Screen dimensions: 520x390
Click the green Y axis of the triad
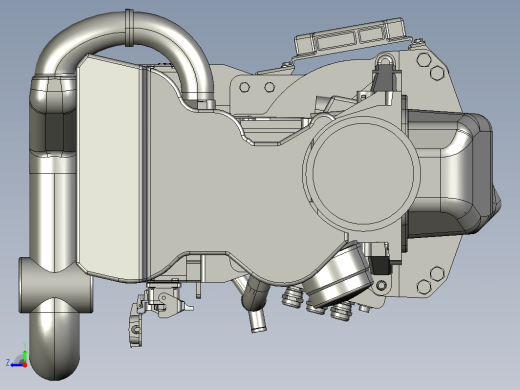point(25,354)
